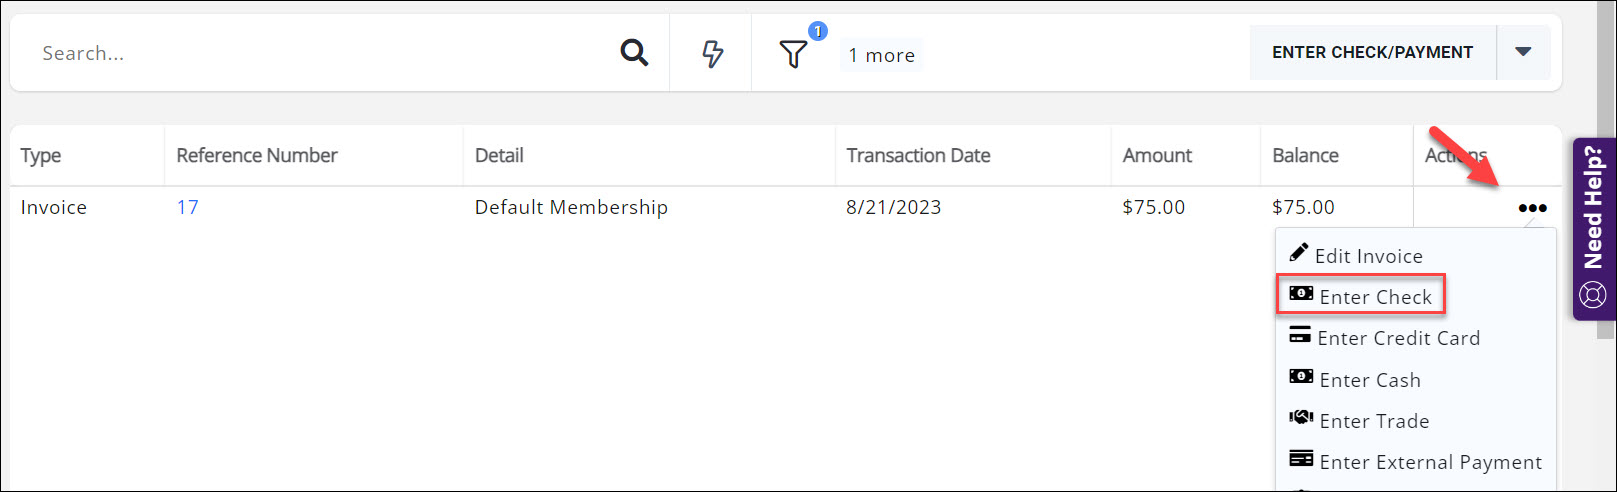Open the filter funnel icon

(793, 54)
